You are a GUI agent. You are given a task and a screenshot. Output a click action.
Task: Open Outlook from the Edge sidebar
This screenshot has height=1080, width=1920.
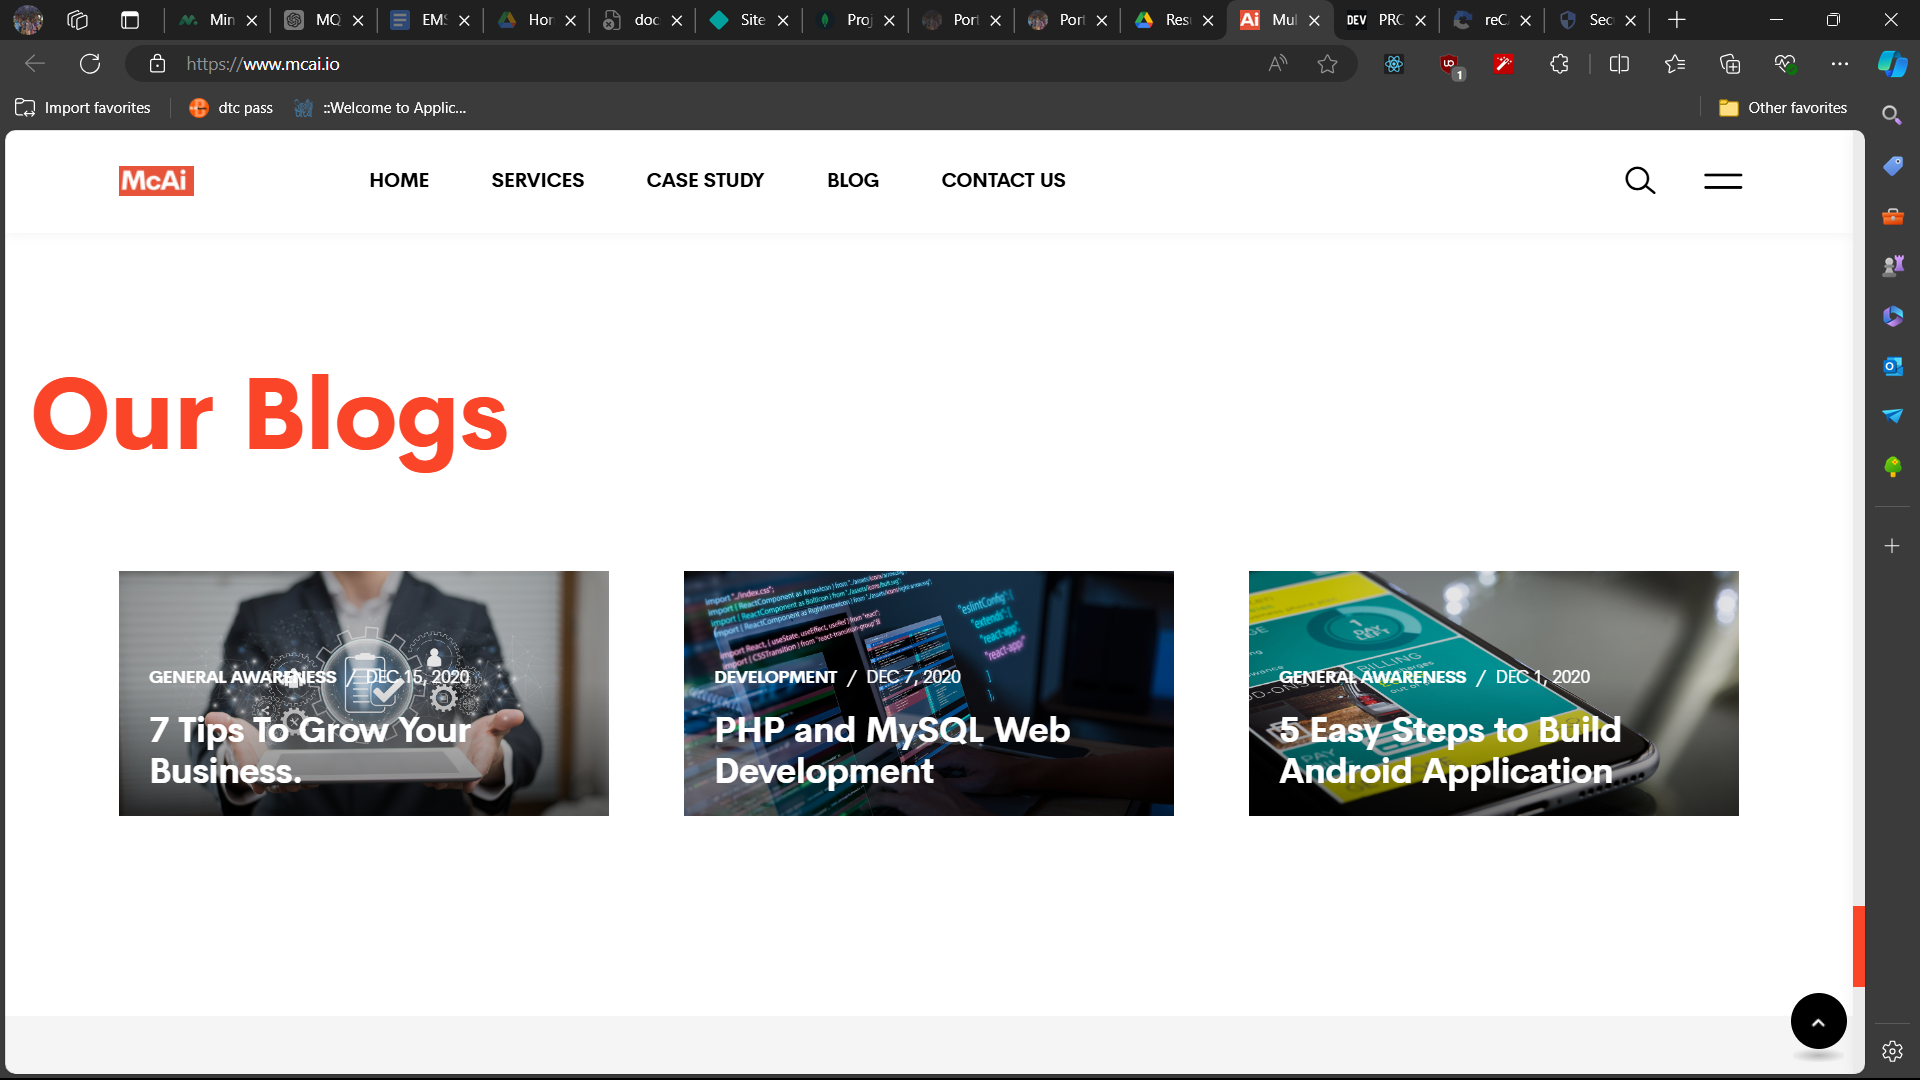click(x=1892, y=366)
